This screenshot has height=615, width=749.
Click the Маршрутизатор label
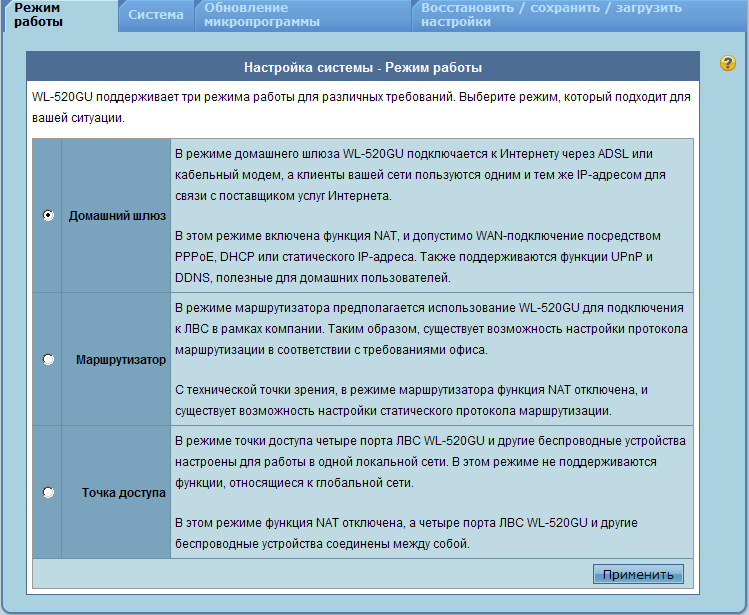(x=121, y=360)
